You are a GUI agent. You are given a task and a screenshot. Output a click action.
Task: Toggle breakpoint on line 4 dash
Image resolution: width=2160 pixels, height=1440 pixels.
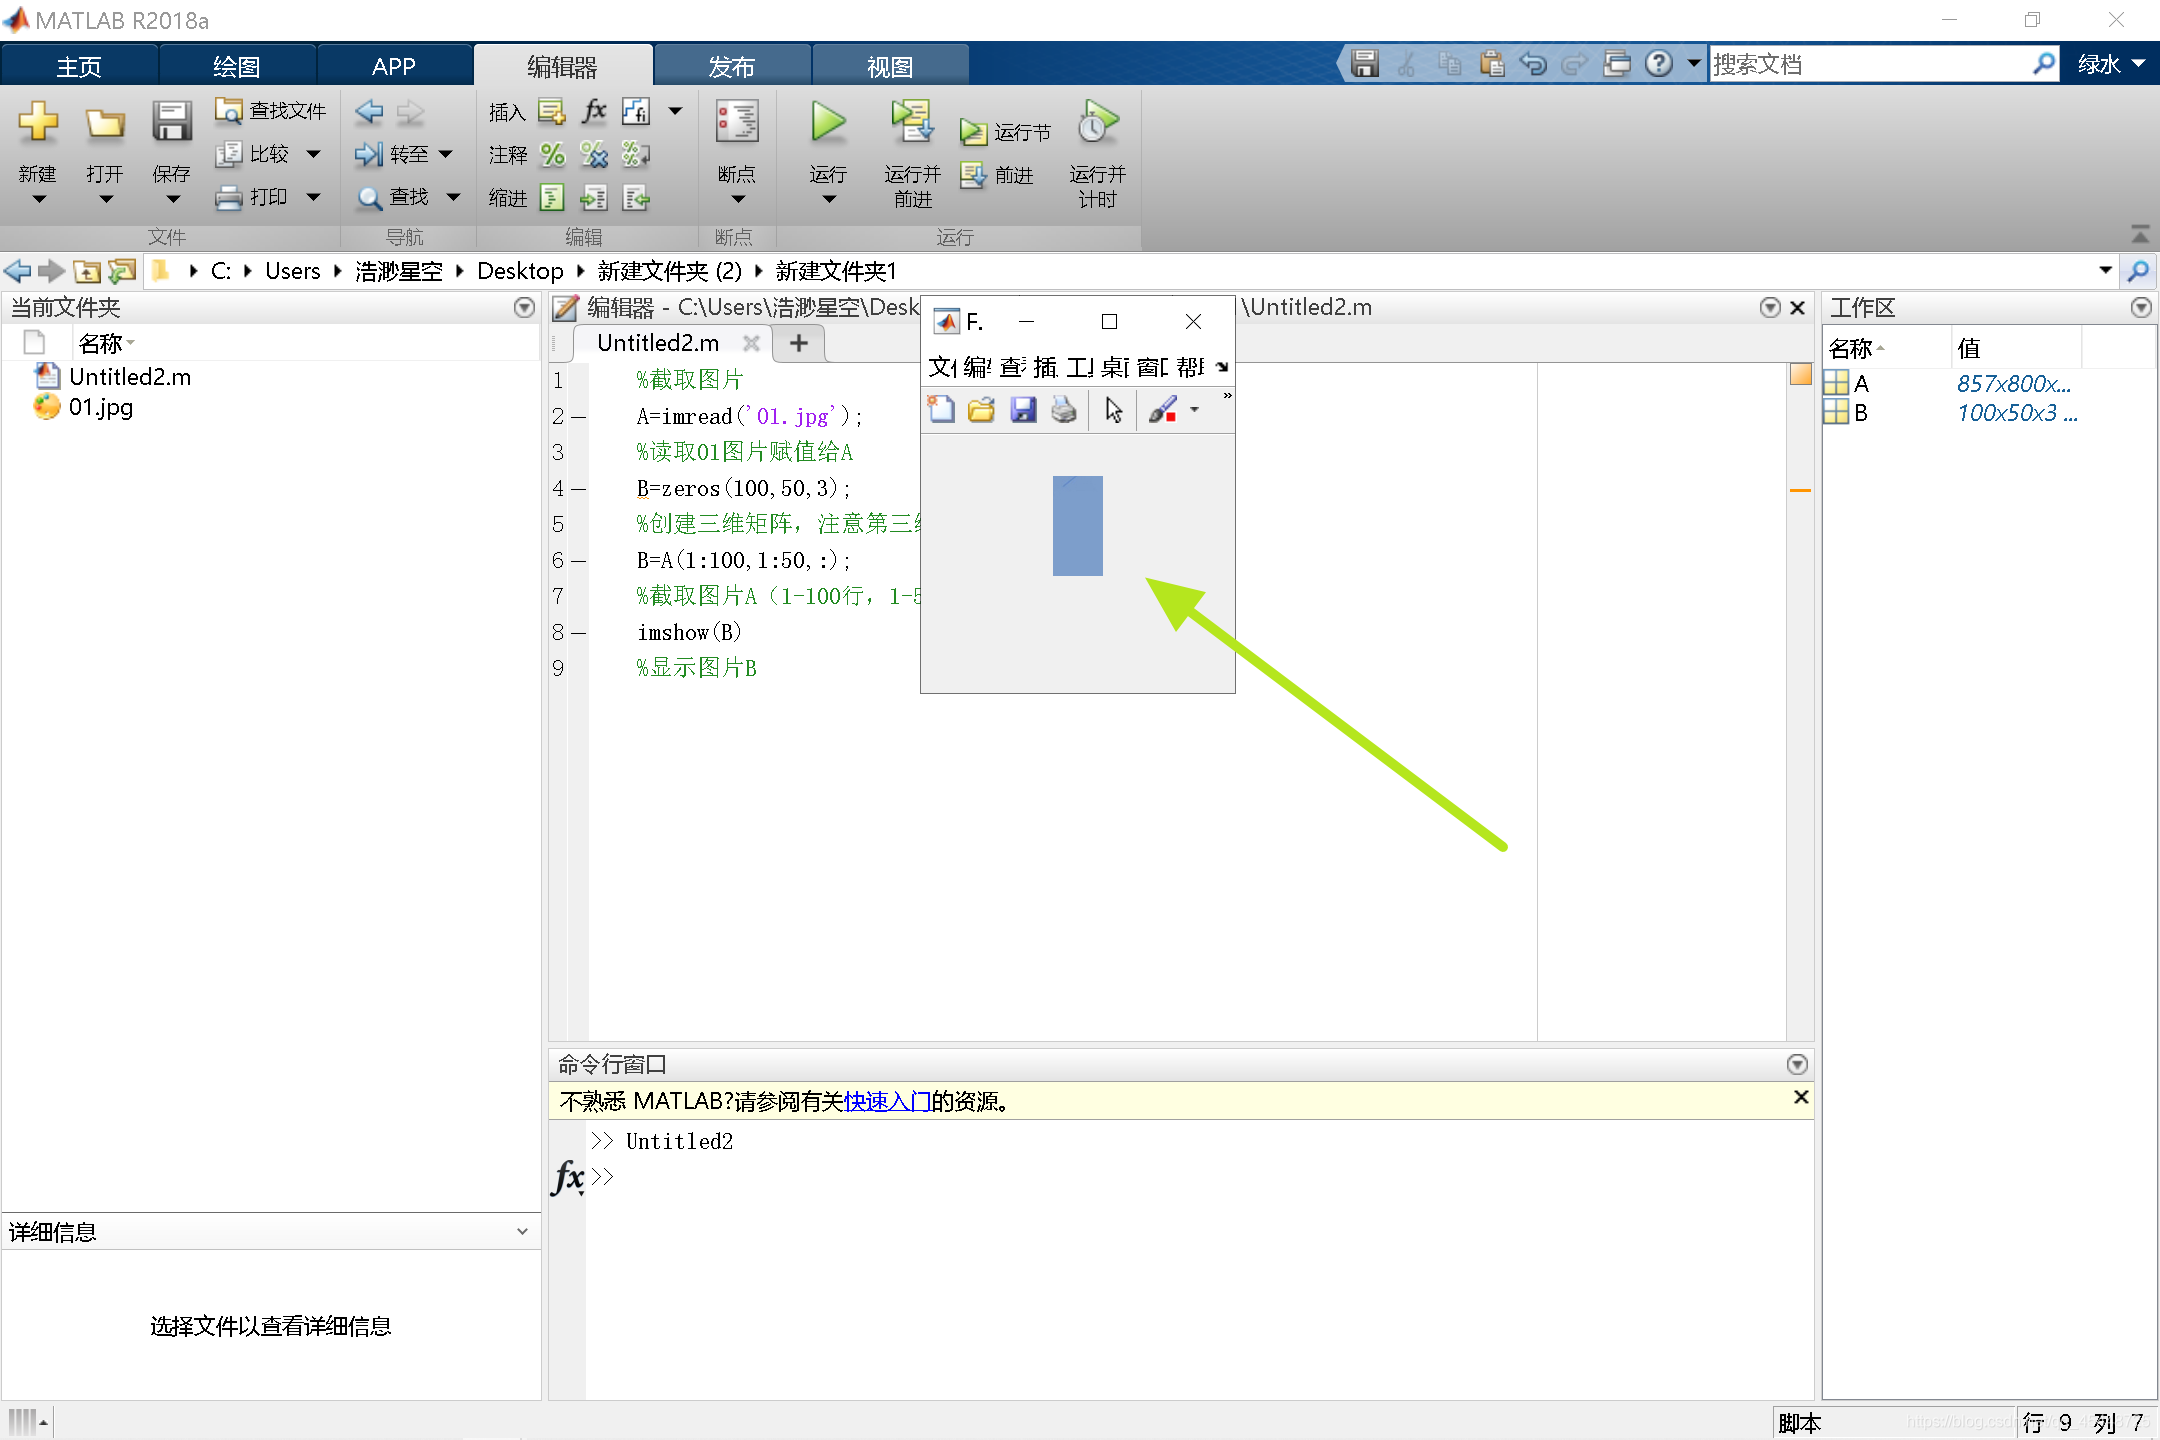tap(578, 489)
